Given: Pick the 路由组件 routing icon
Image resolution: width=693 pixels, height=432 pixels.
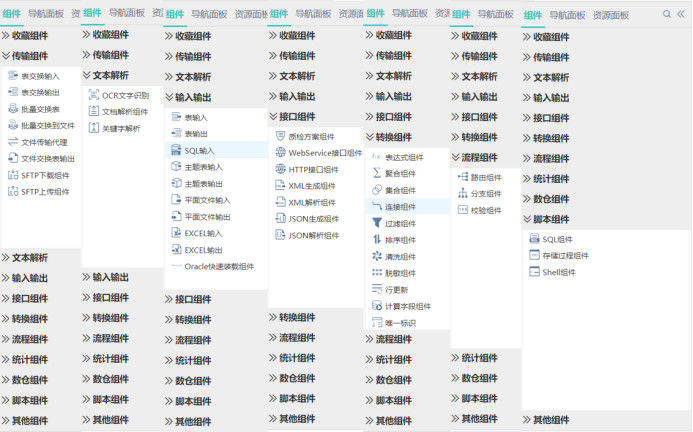Looking at the screenshot, I should click(463, 177).
